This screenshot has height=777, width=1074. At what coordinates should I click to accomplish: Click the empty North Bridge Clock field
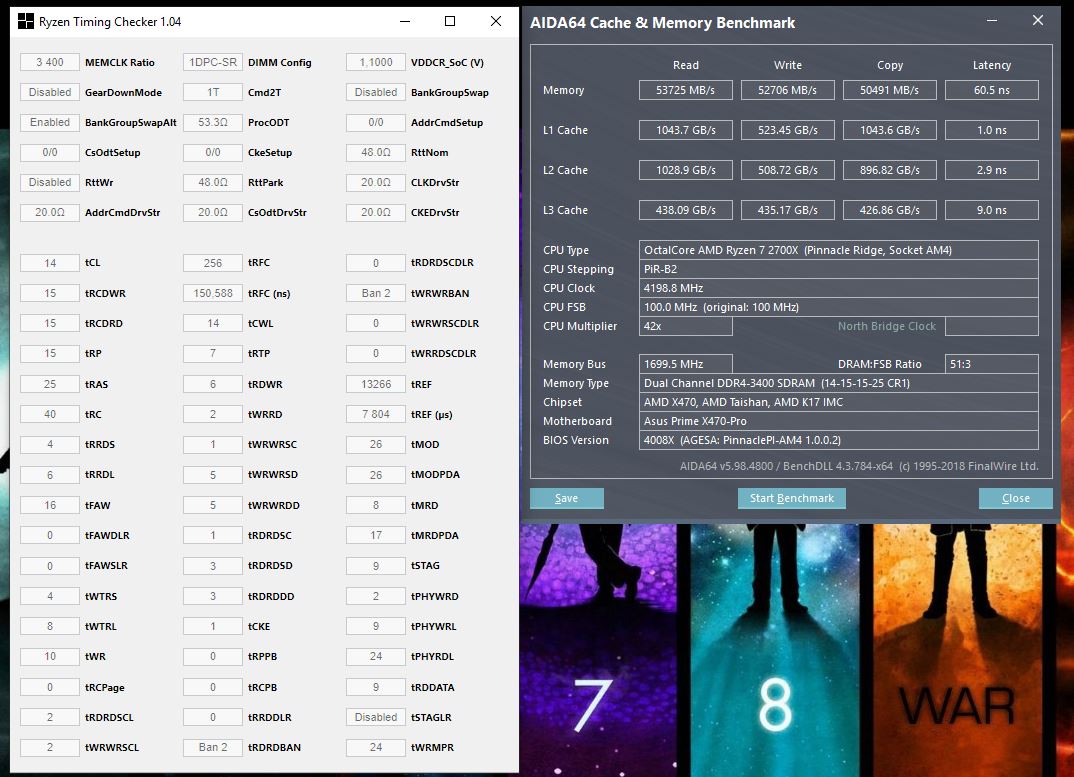[x=992, y=326]
